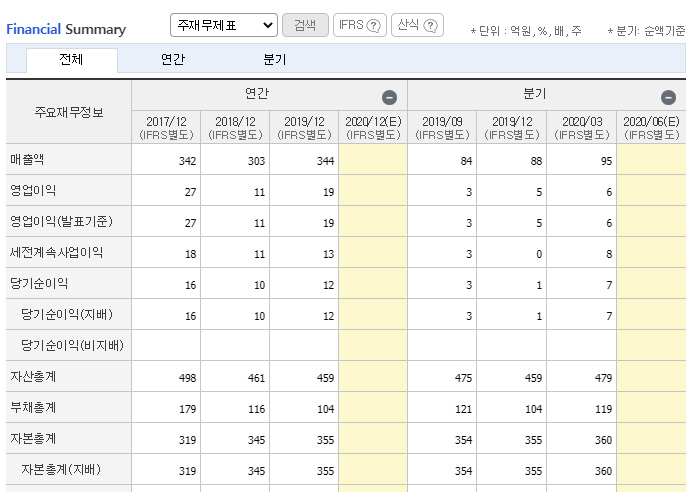Select the 영업이익(발표기준) row label
Screen dimensions: 696x492
tap(61, 221)
